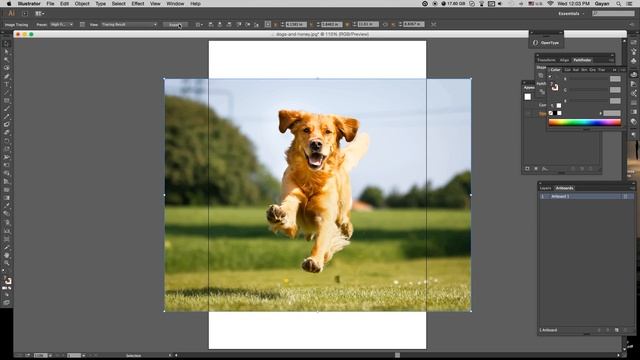Open the Essentials workspace switcher

click(x=571, y=13)
